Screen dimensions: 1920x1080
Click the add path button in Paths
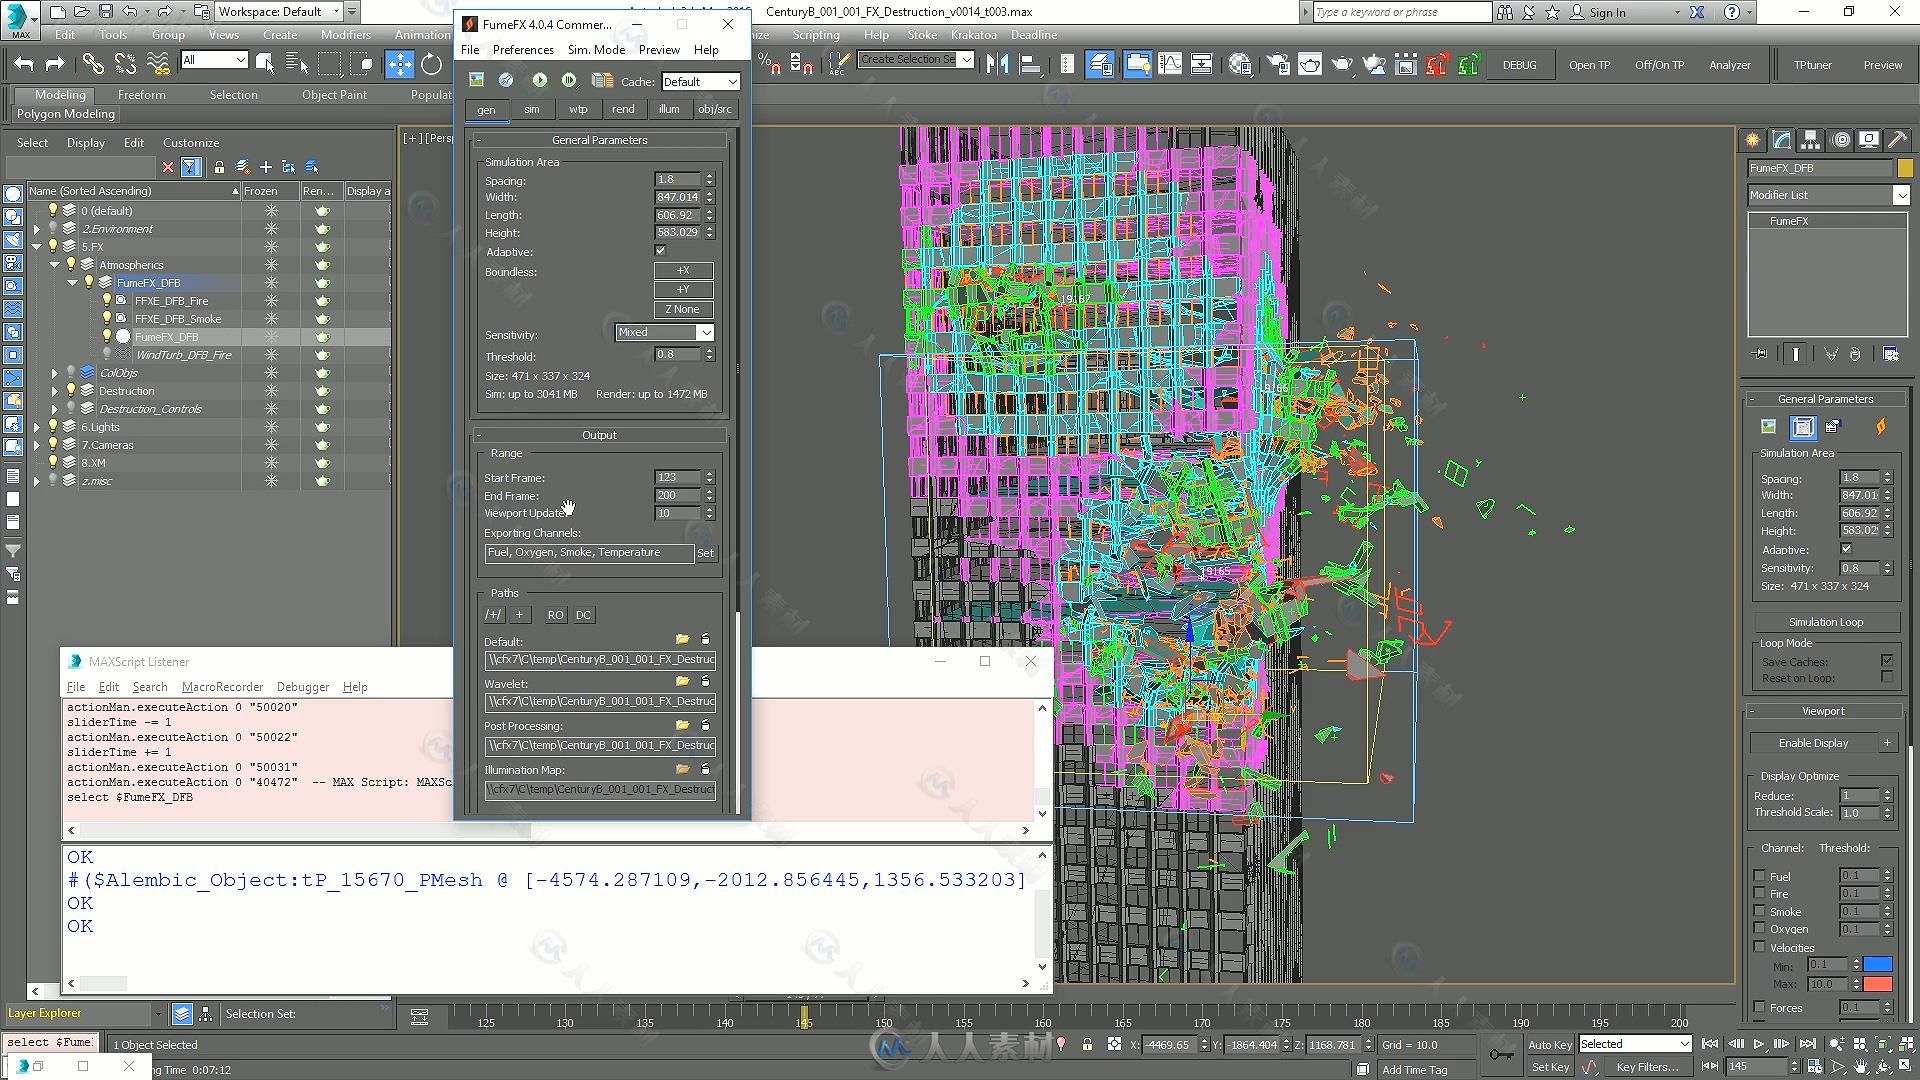point(518,615)
